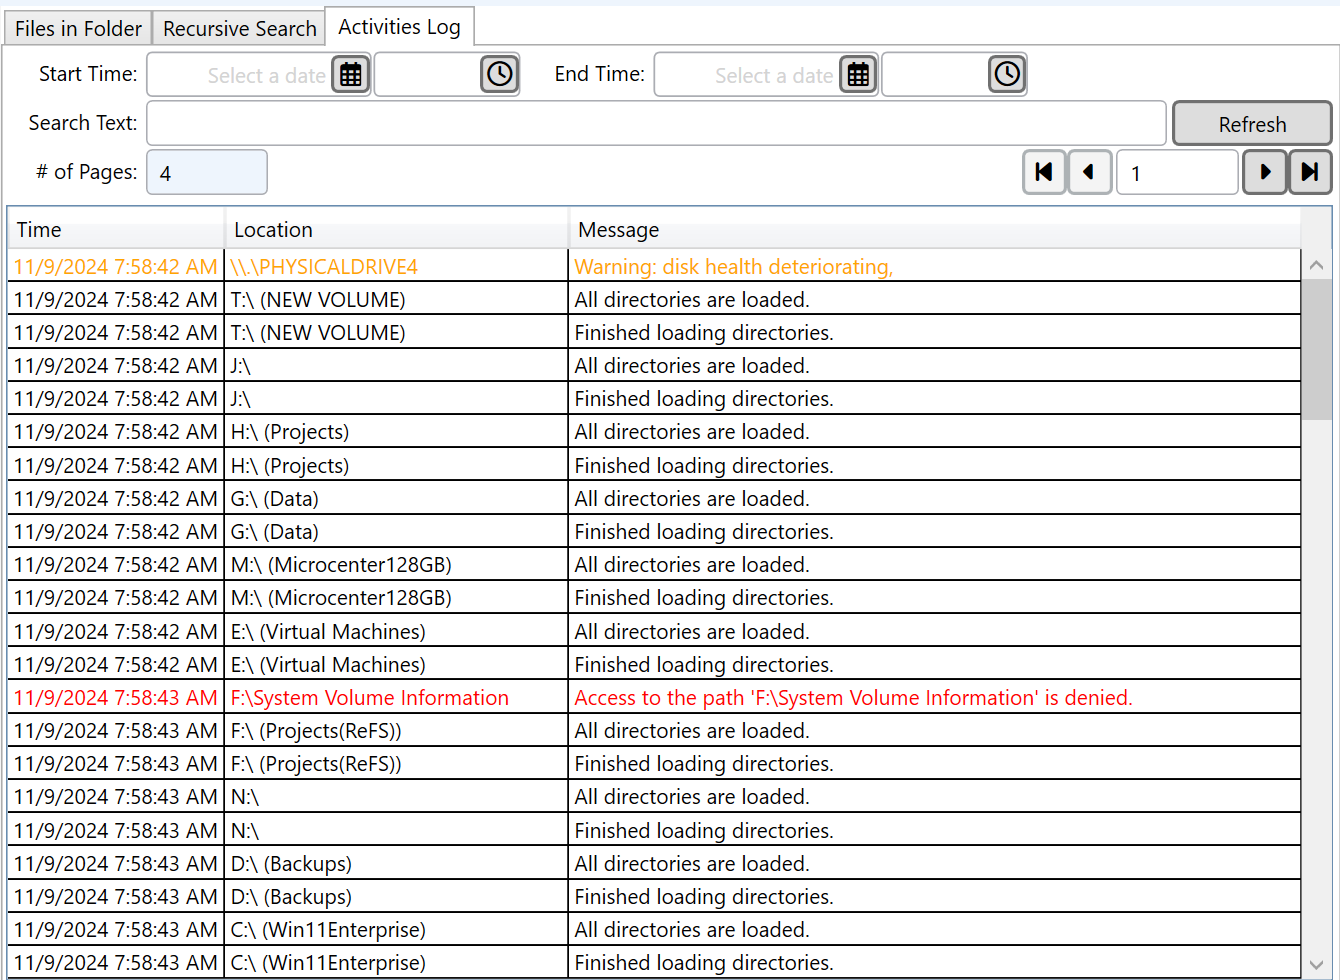Click the scrollbar up arrow

click(1316, 265)
